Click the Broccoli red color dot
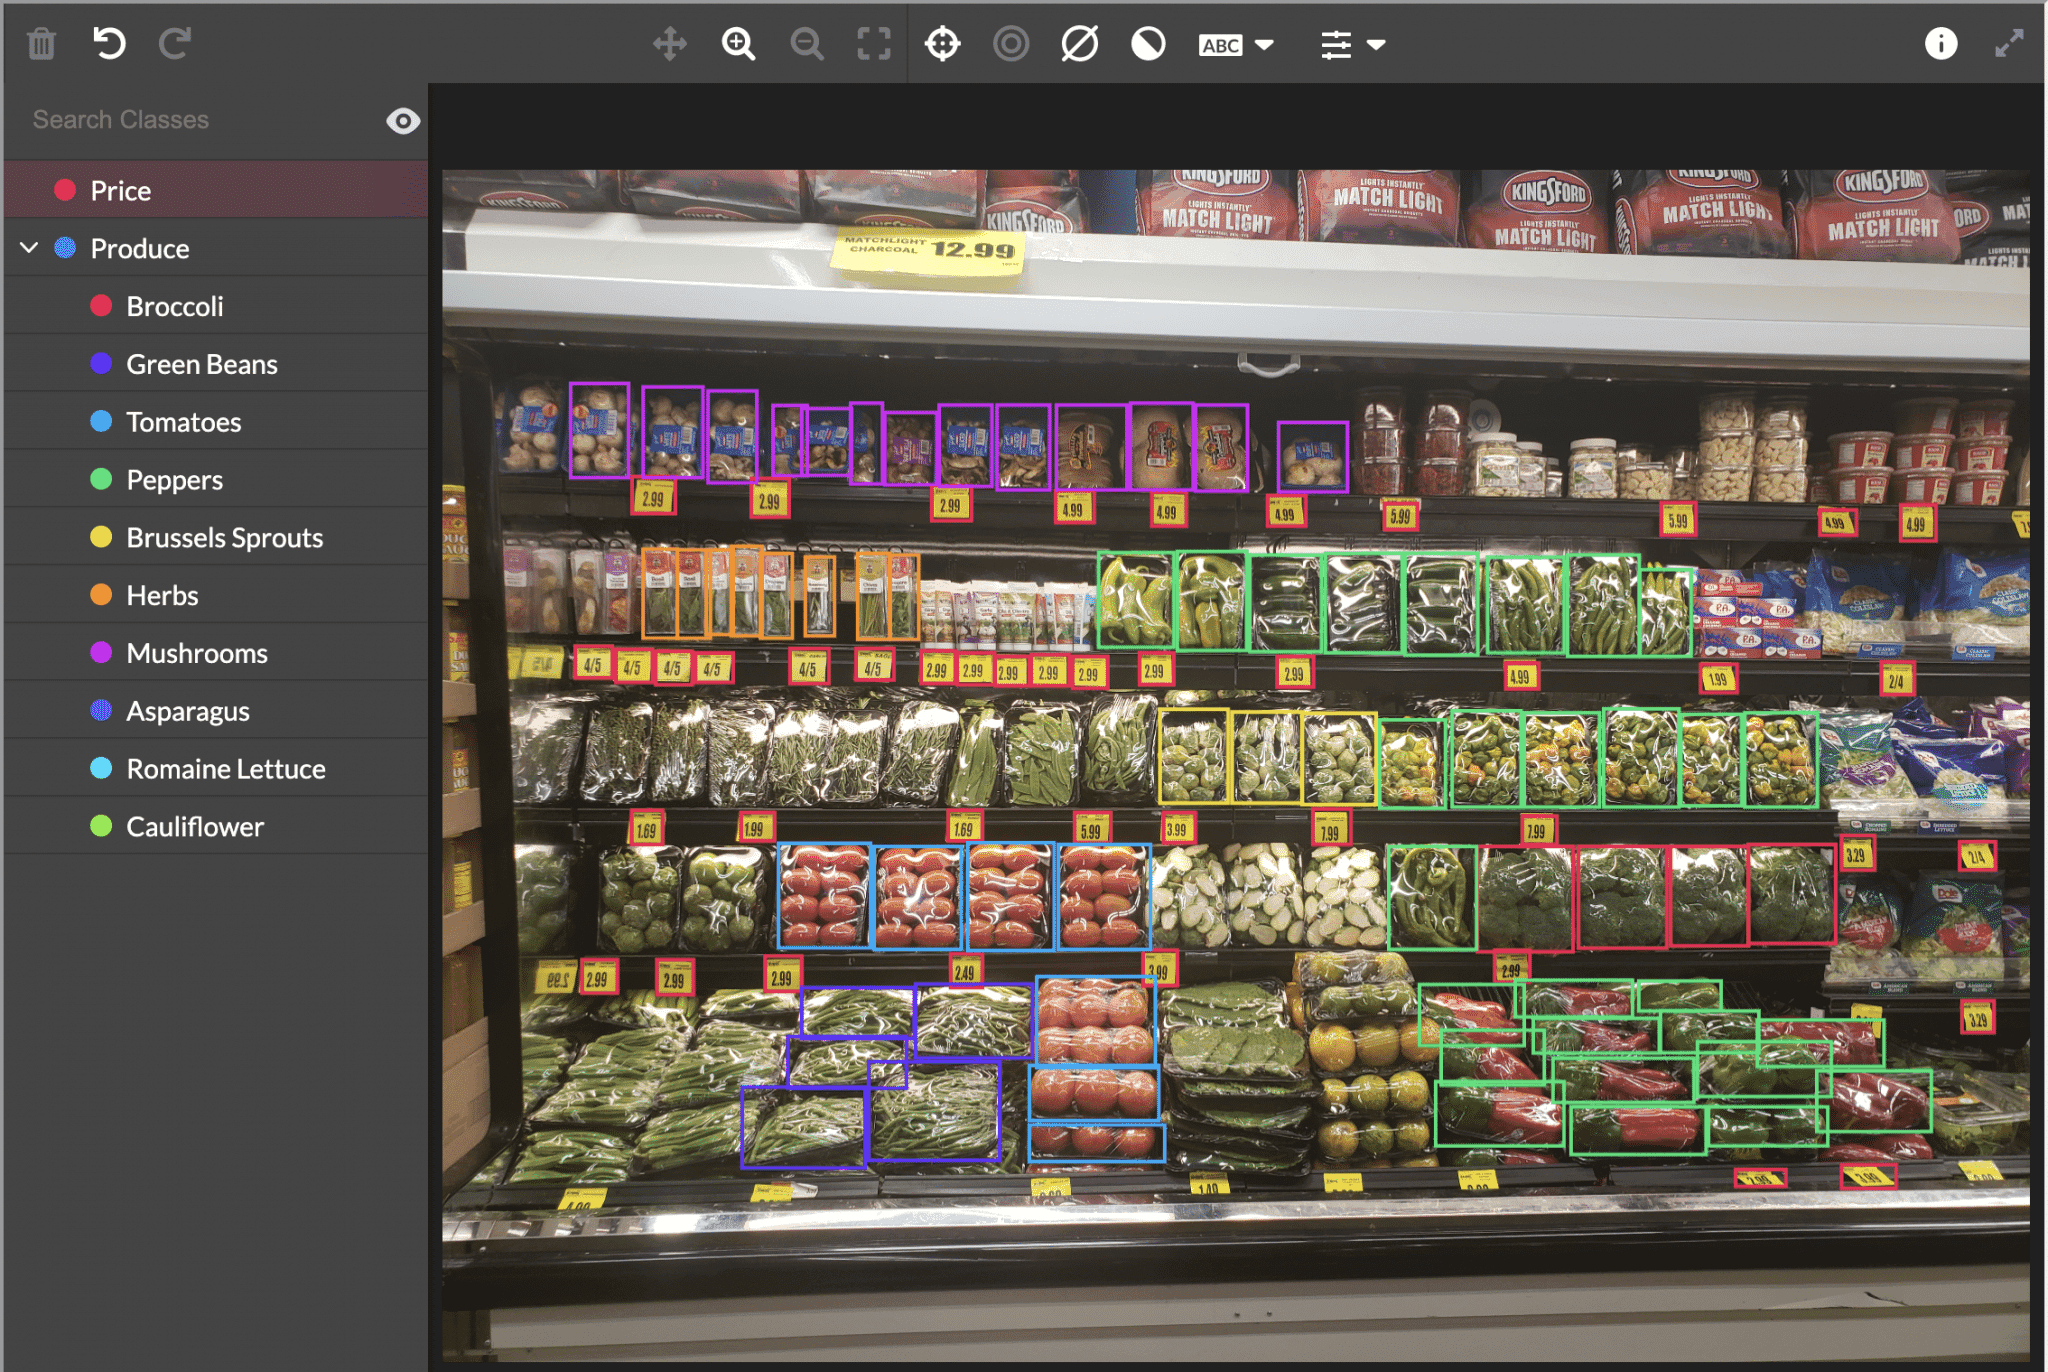This screenshot has width=2048, height=1372. (101, 306)
